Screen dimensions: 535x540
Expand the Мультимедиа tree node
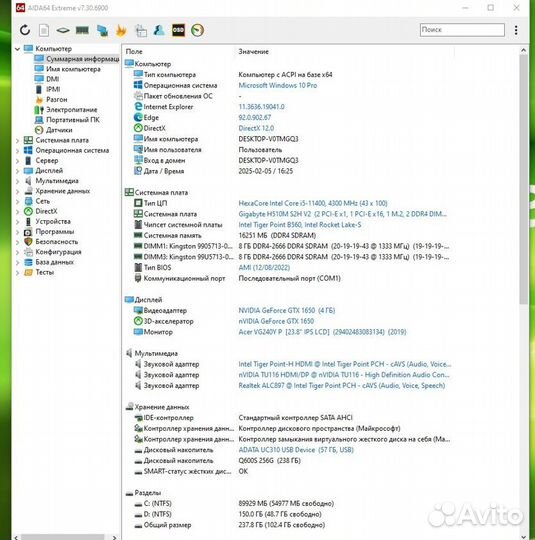(18, 181)
